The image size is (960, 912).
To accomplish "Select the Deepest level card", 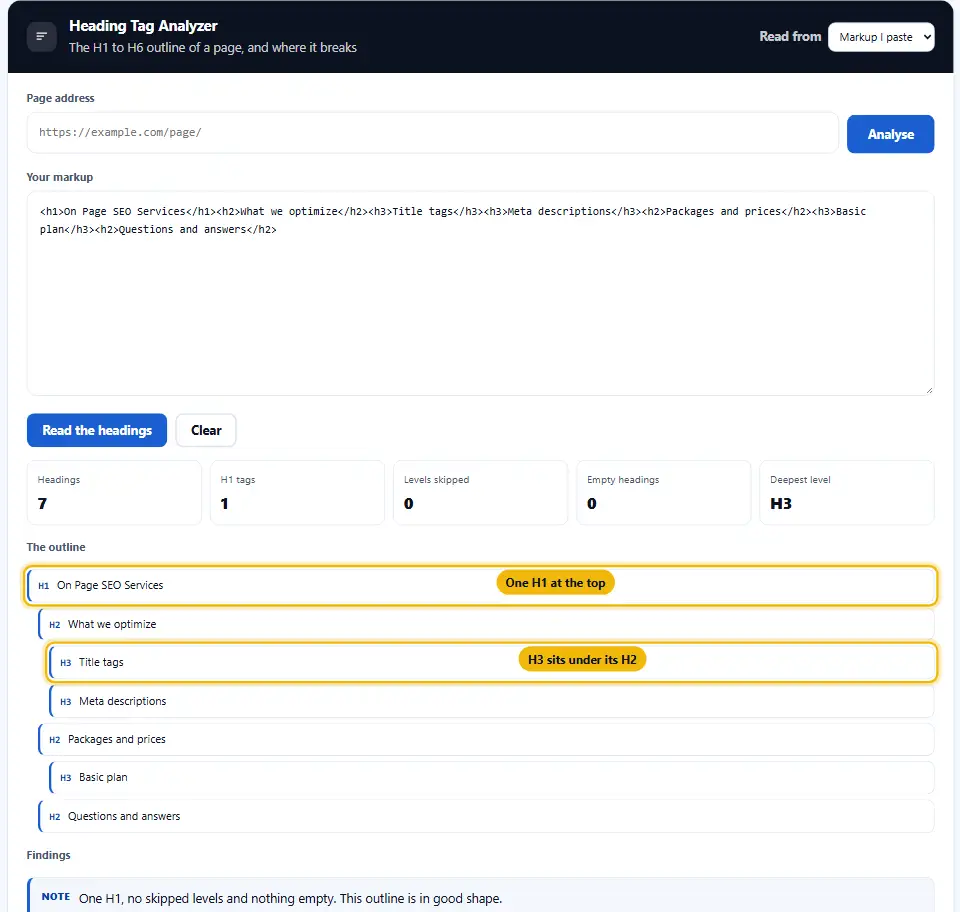I will pyautogui.click(x=847, y=493).
